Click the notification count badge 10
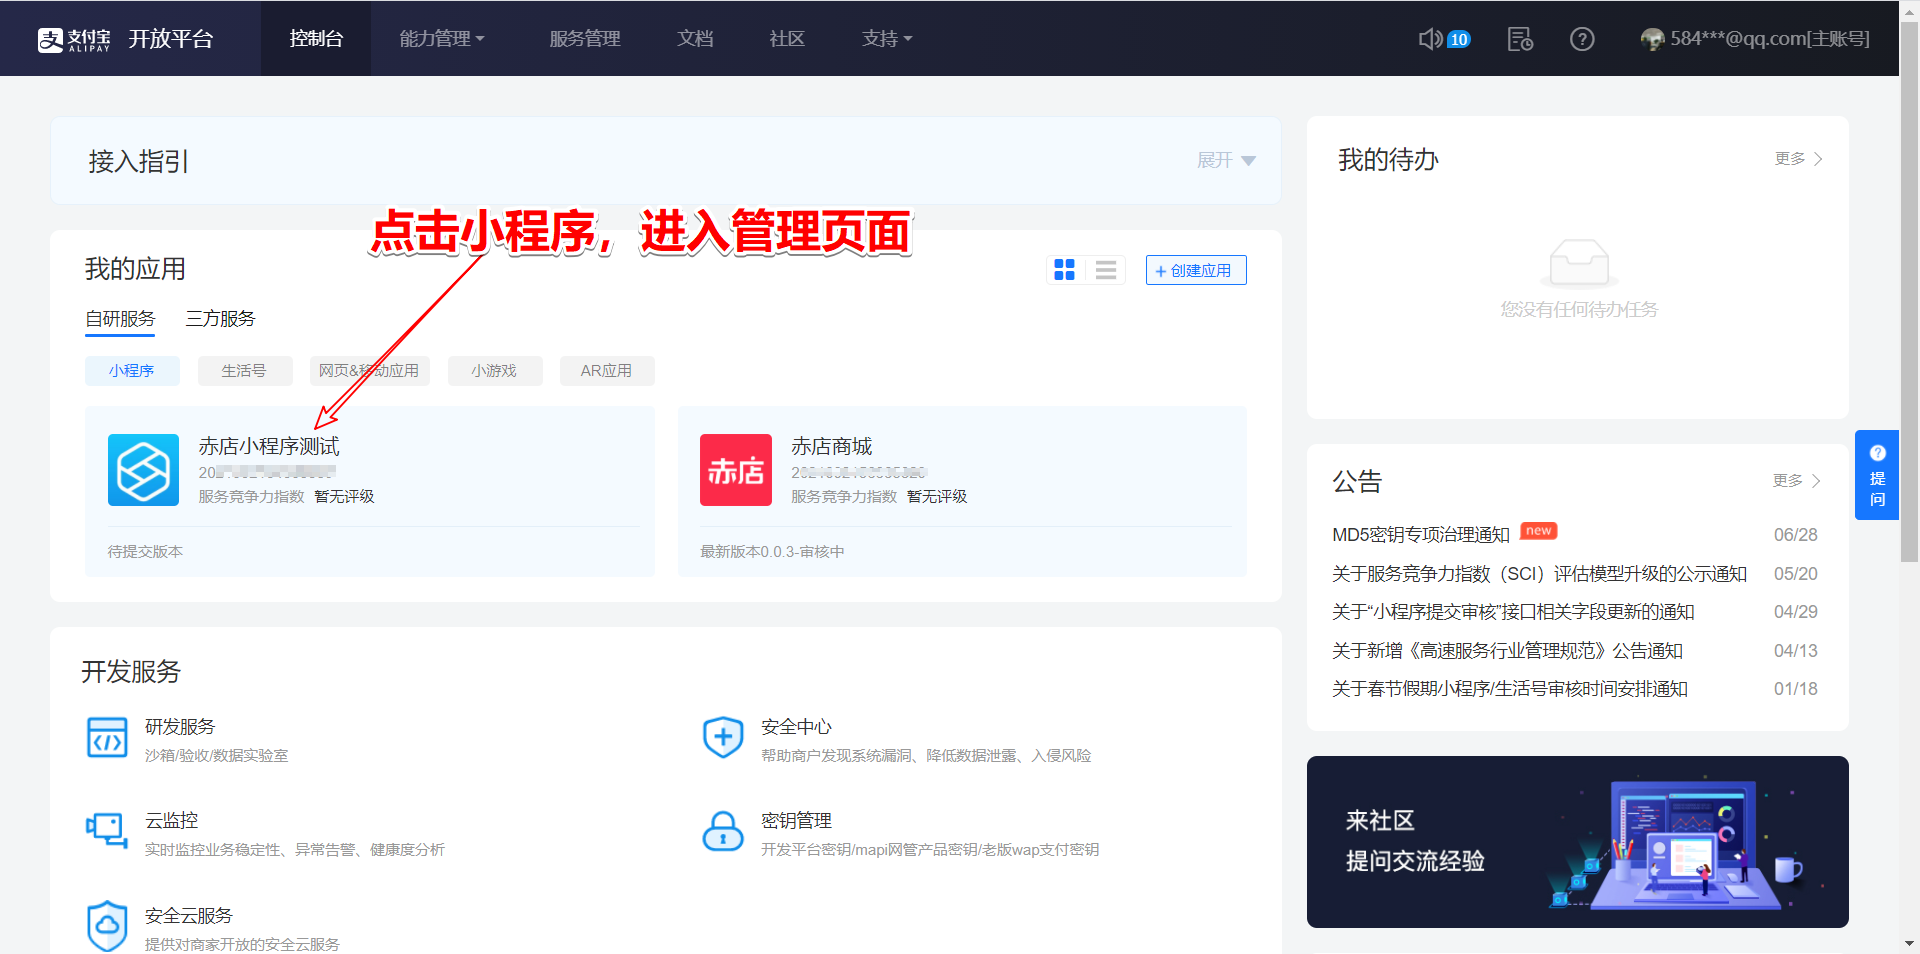The width and height of the screenshot is (1920, 954). coord(1459,39)
